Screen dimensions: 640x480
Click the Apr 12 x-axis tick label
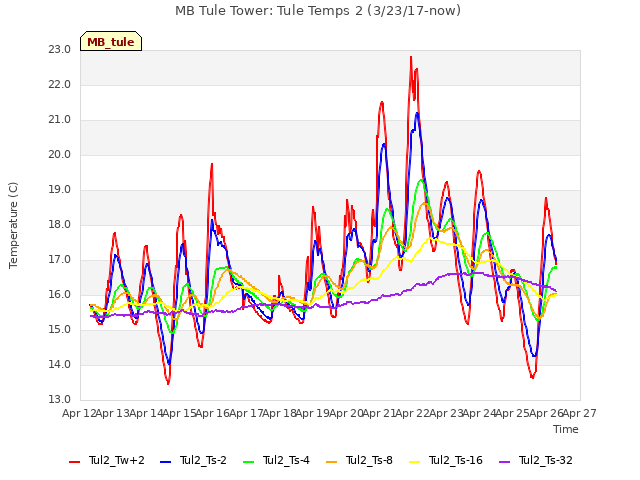point(79,413)
